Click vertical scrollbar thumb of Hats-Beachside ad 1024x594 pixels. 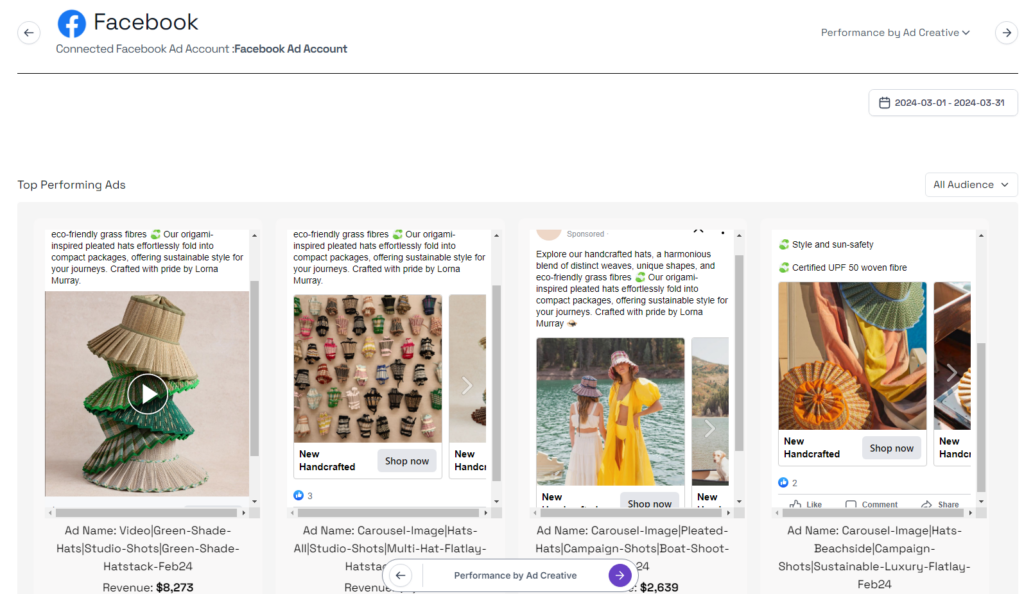tap(981, 416)
